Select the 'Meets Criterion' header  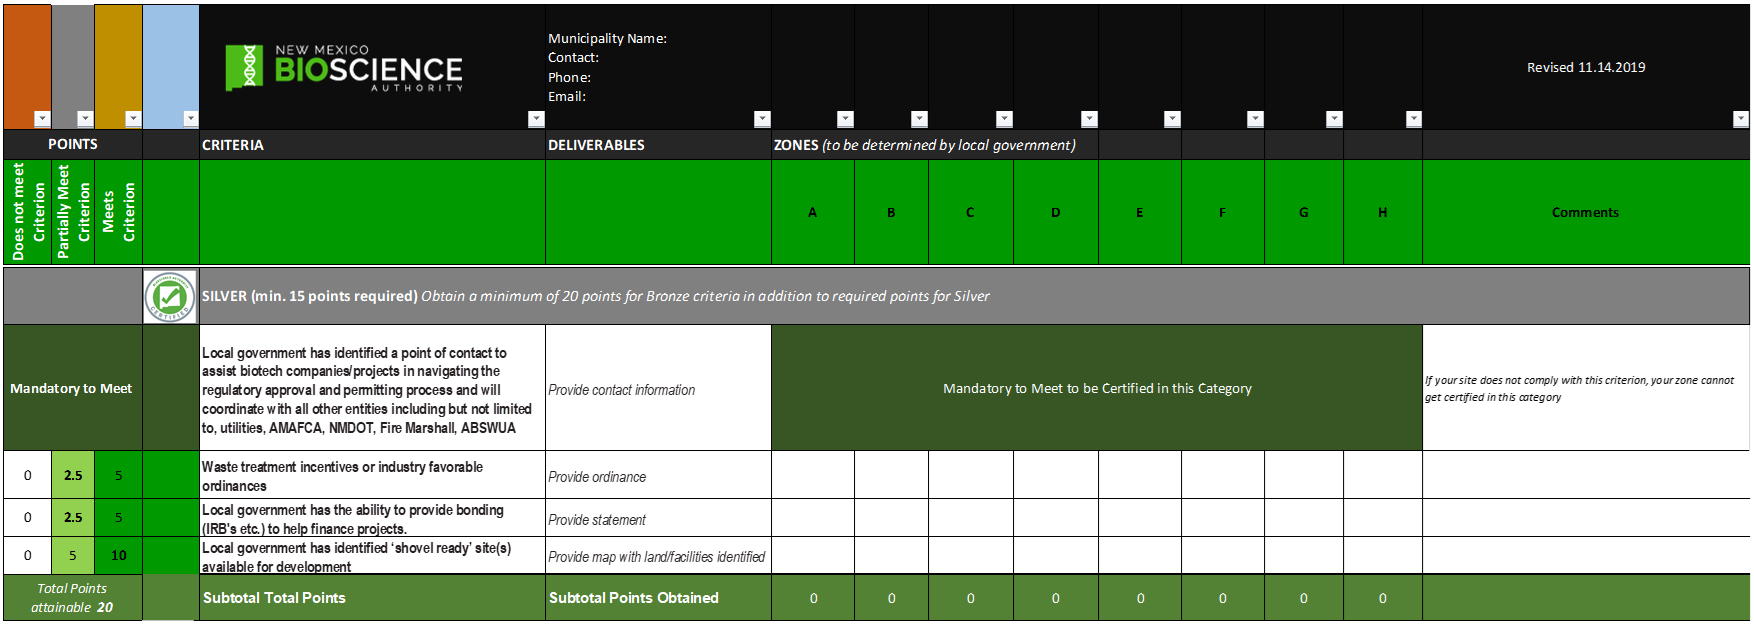click(119, 212)
